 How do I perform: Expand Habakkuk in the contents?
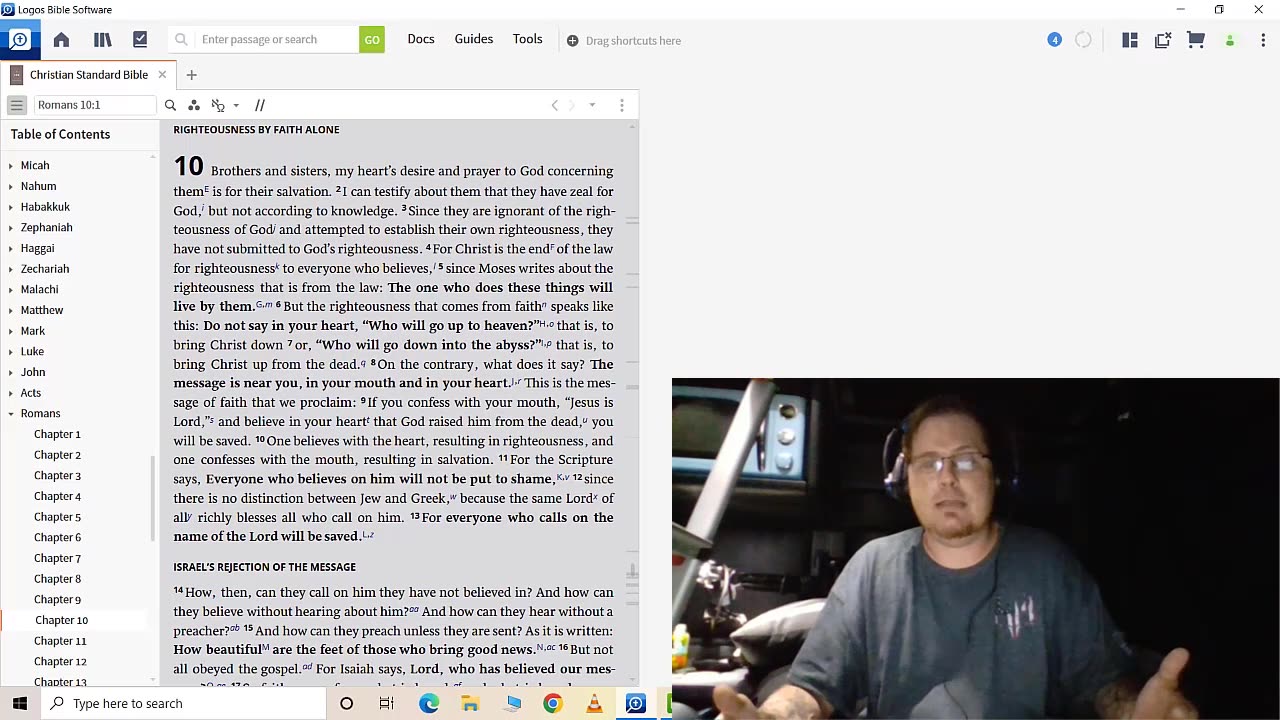coord(11,207)
